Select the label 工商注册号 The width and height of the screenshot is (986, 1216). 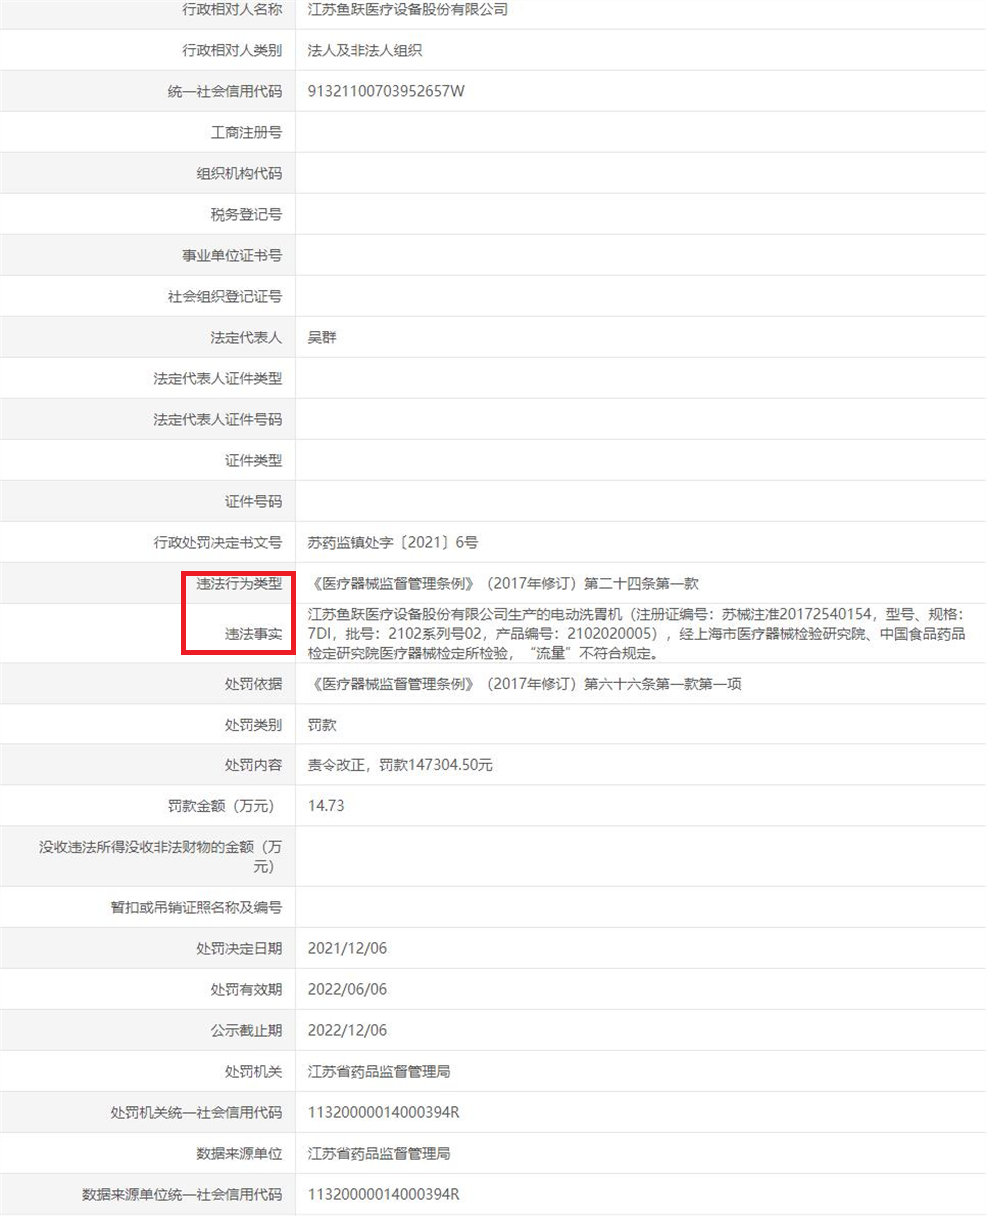click(x=246, y=132)
